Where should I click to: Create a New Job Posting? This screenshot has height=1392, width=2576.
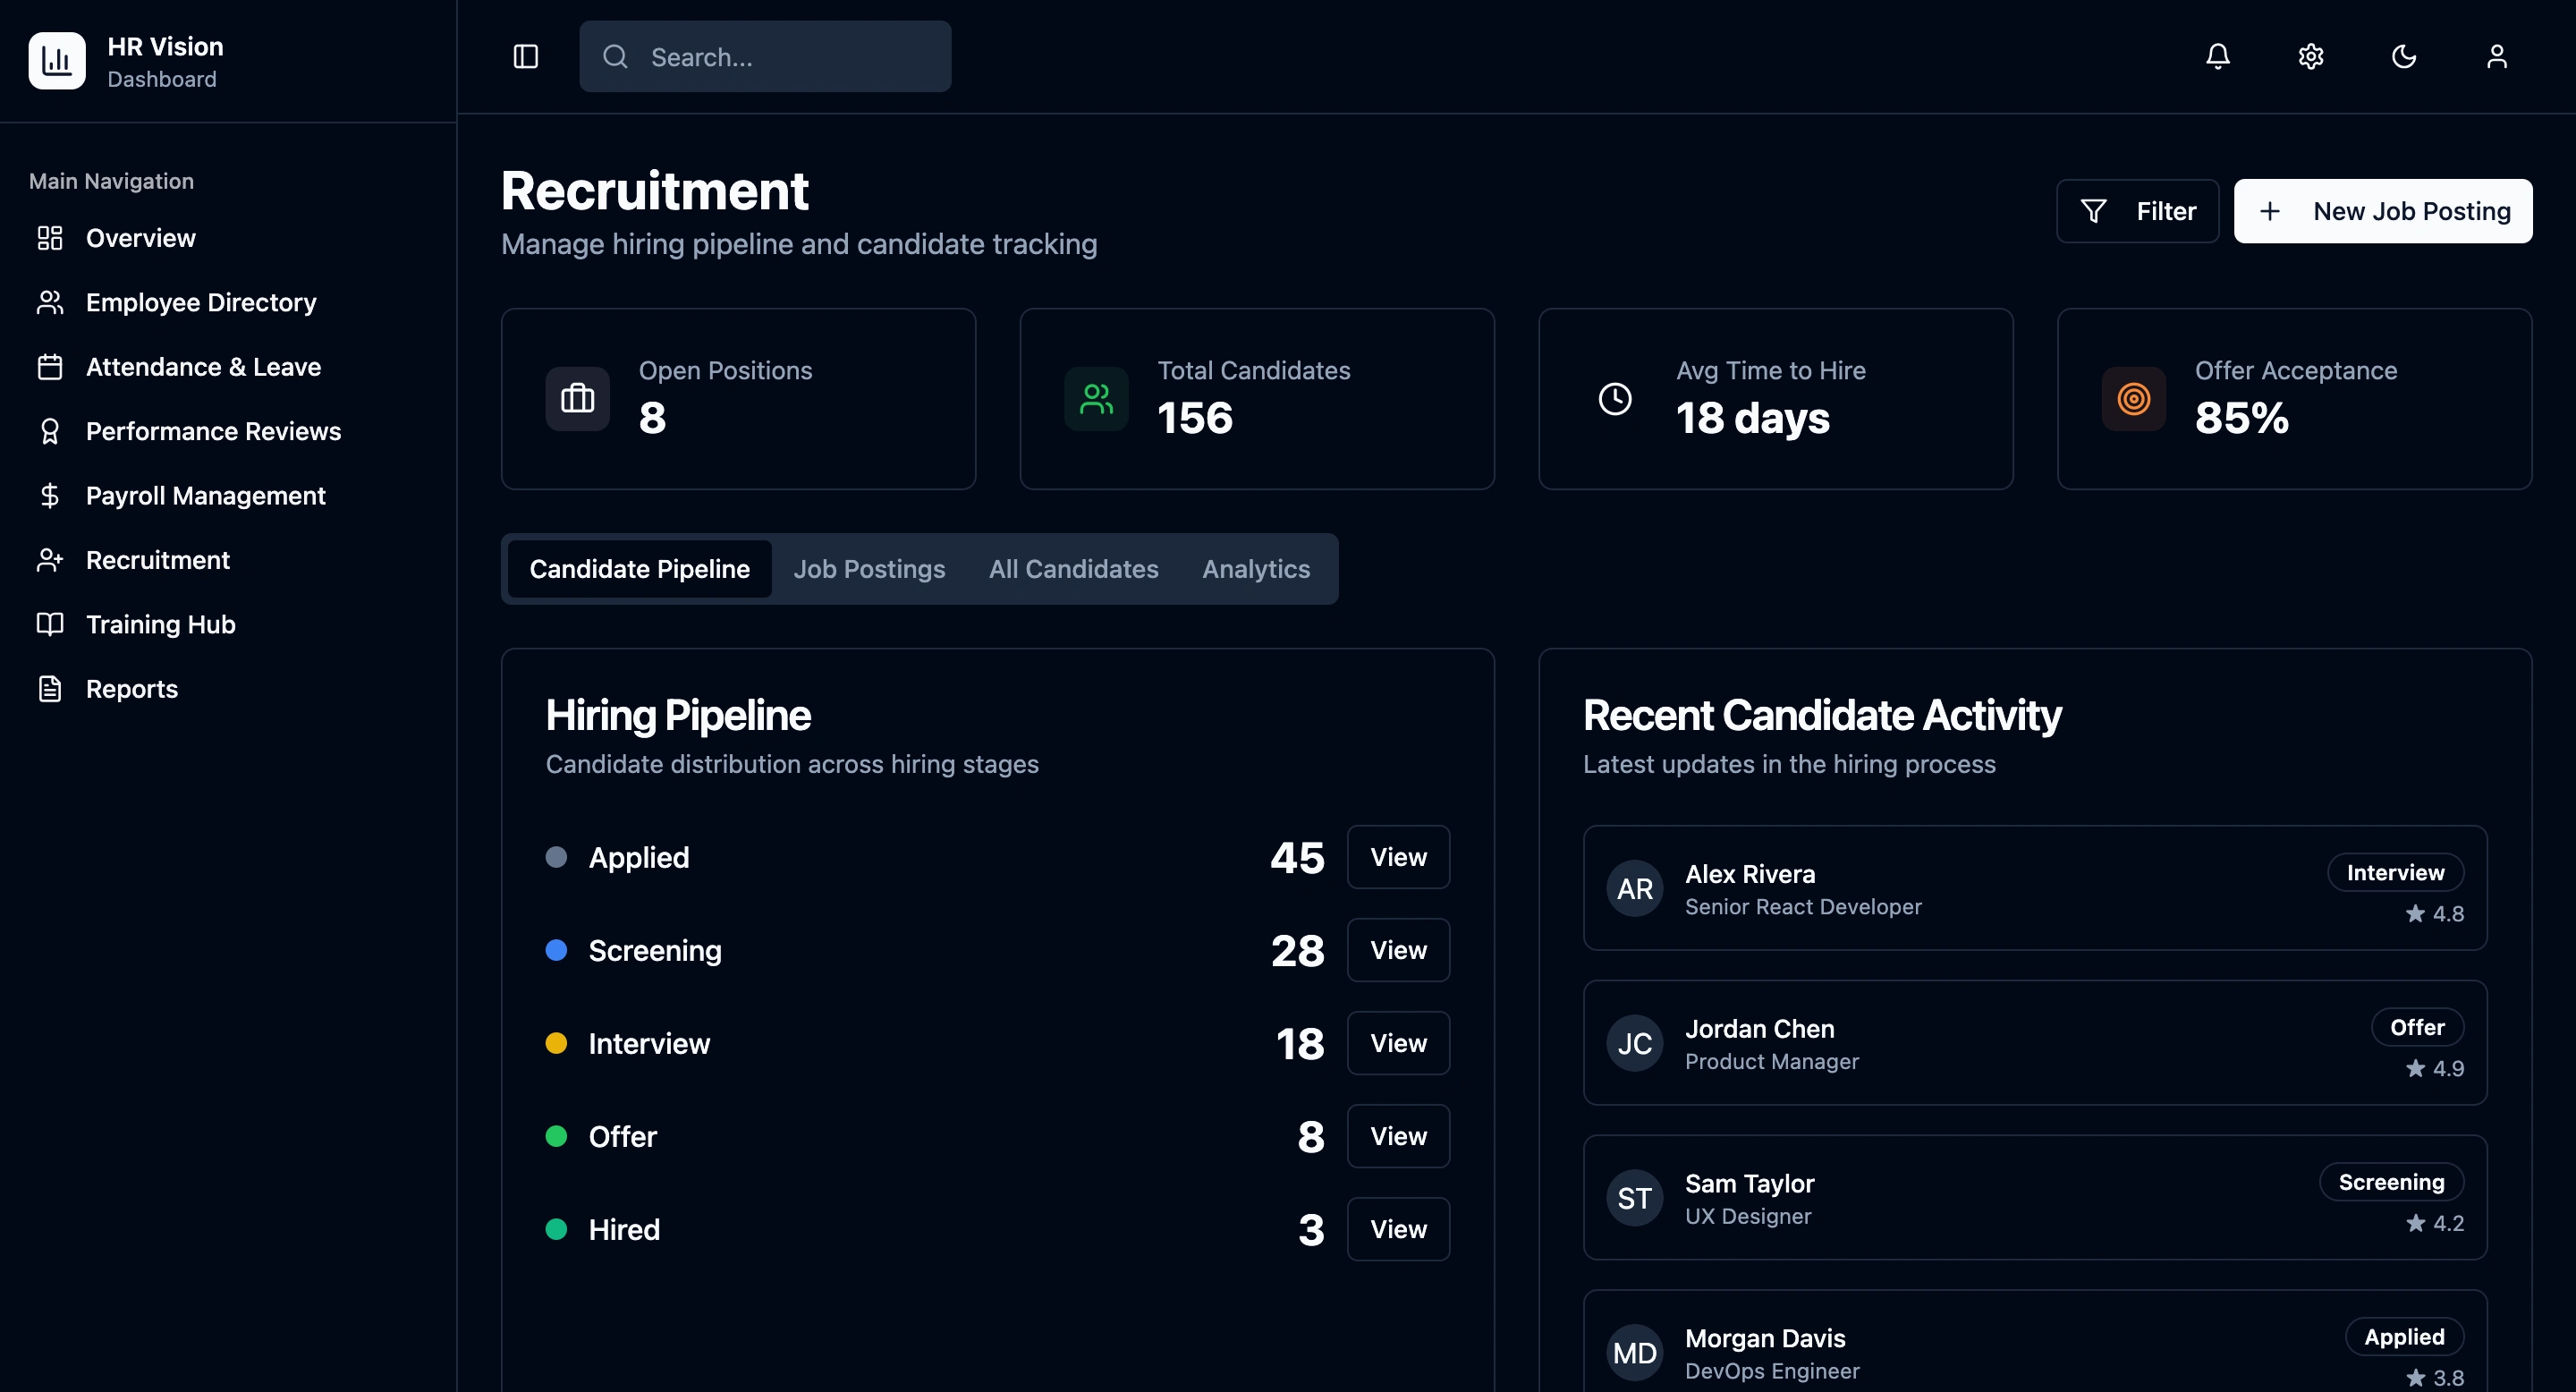[2382, 211]
